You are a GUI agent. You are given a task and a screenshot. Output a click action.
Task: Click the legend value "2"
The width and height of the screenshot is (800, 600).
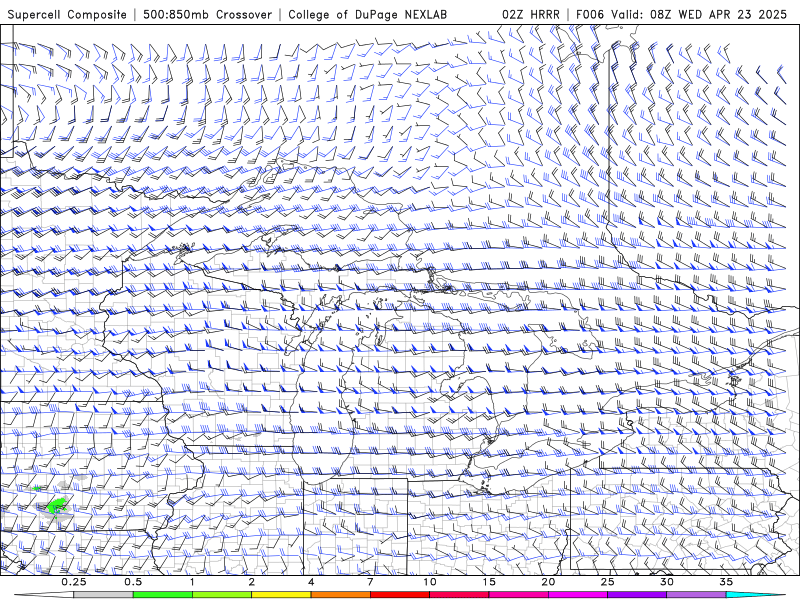coord(252,582)
